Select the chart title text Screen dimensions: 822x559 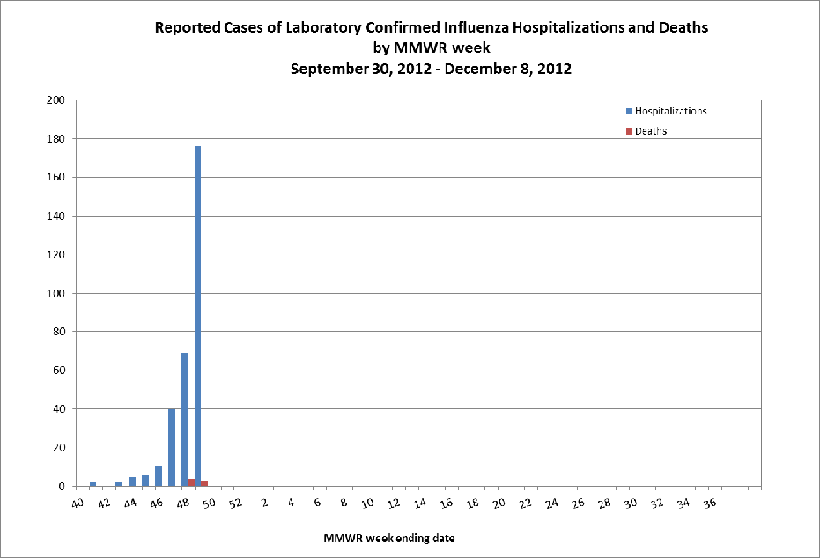click(431, 28)
